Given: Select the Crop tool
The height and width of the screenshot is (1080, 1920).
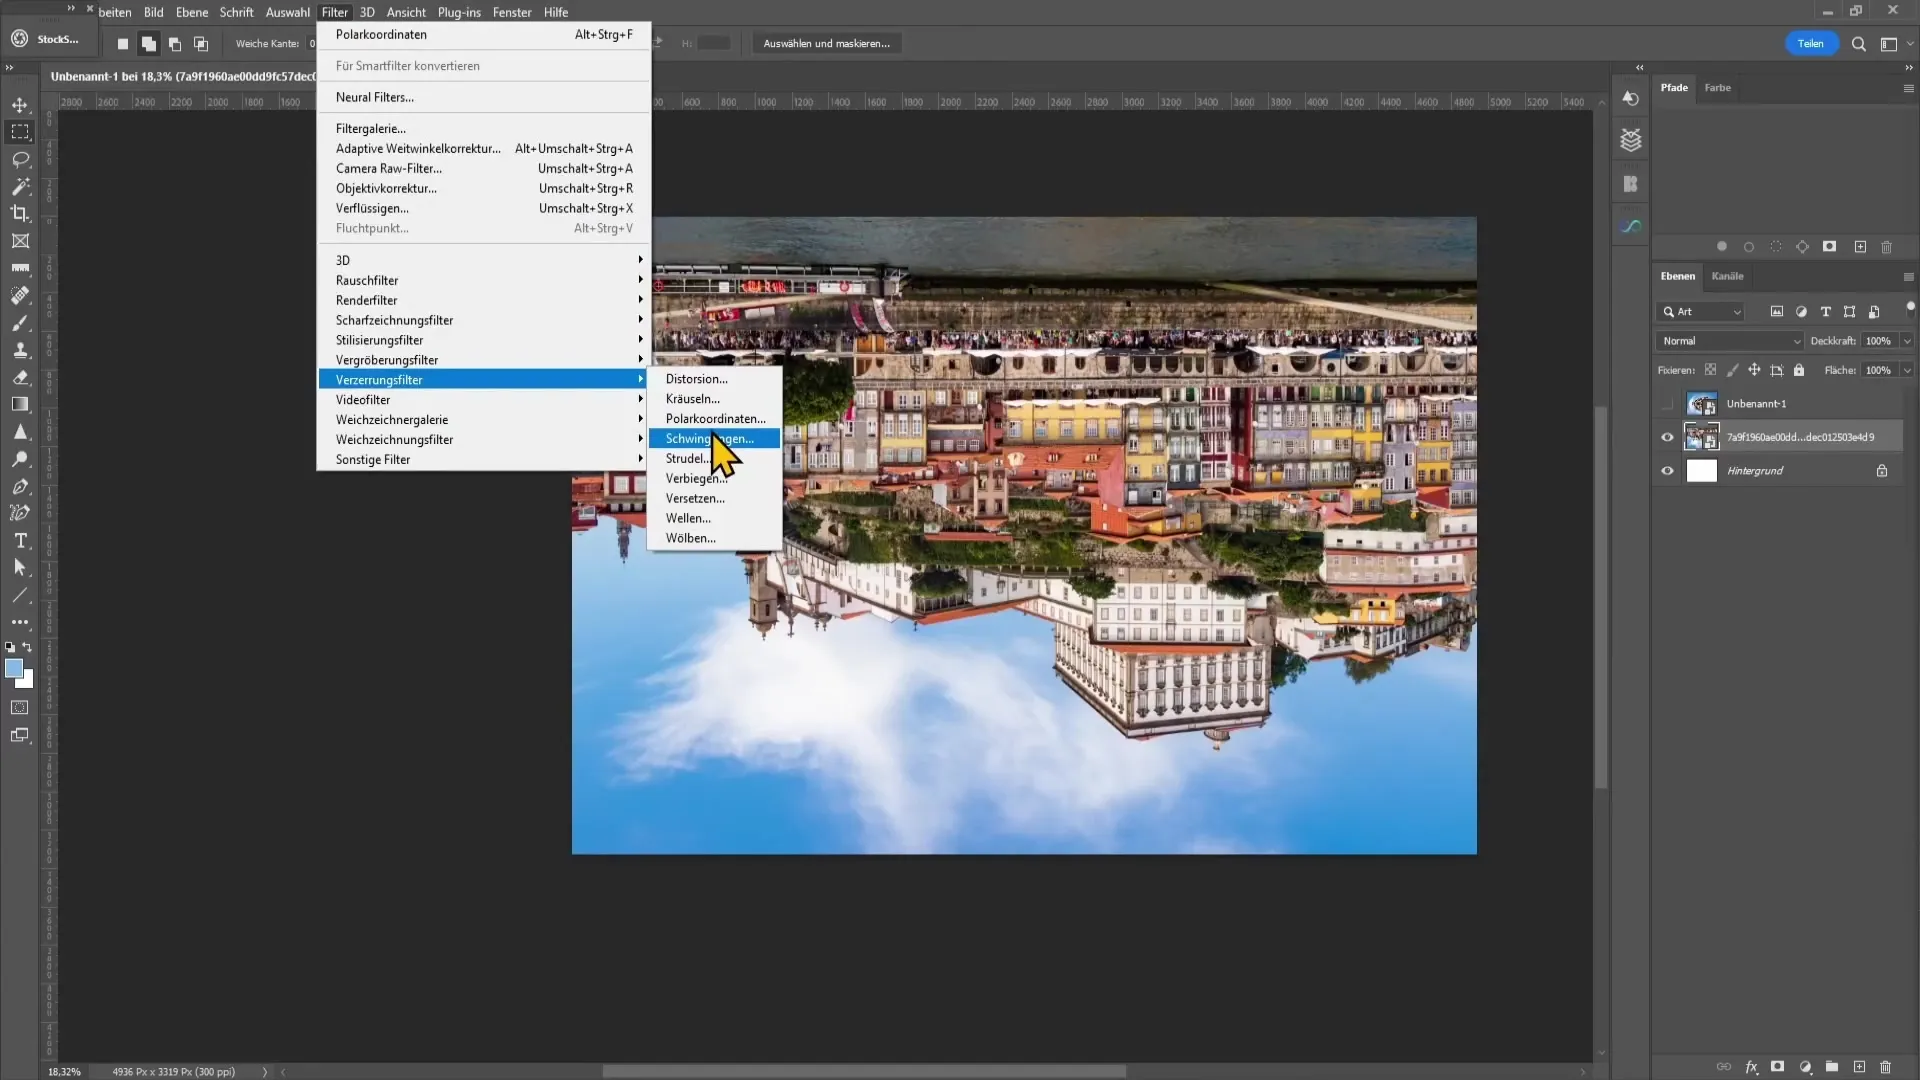Looking at the screenshot, I should (20, 213).
